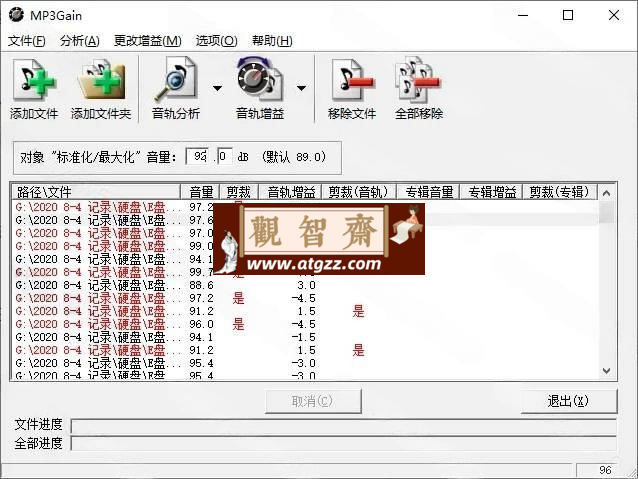Click the 3.0 track gain value
This screenshot has width=638, height=479.
click(x=306, y=285)
